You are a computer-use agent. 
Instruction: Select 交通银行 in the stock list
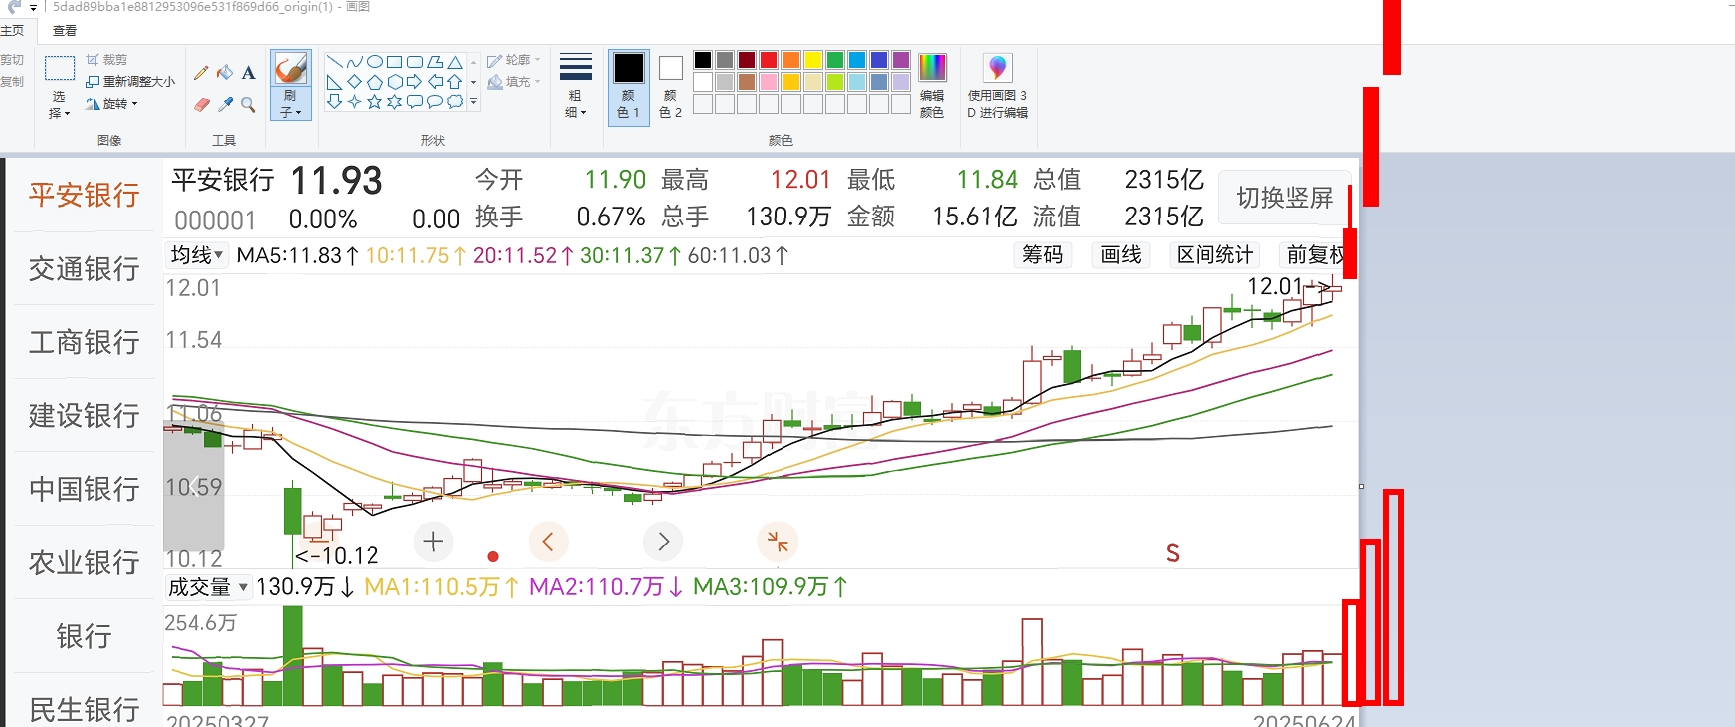click(84, 269)
